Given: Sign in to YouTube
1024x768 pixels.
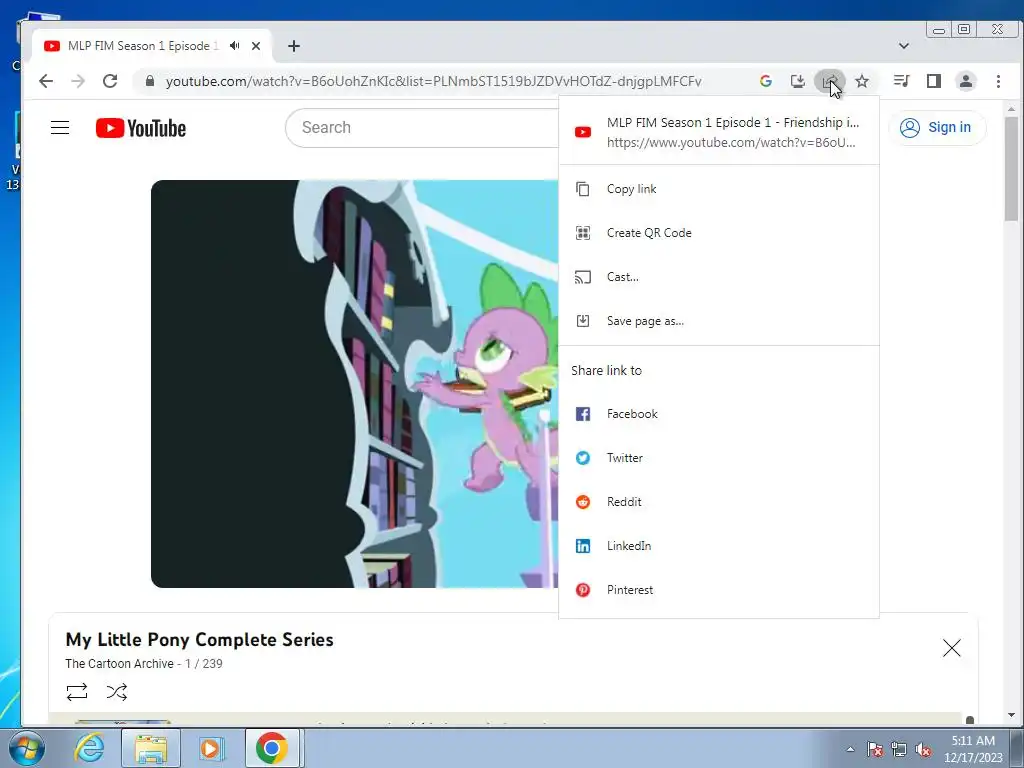Looking at the screenshot, I should 936,127.
